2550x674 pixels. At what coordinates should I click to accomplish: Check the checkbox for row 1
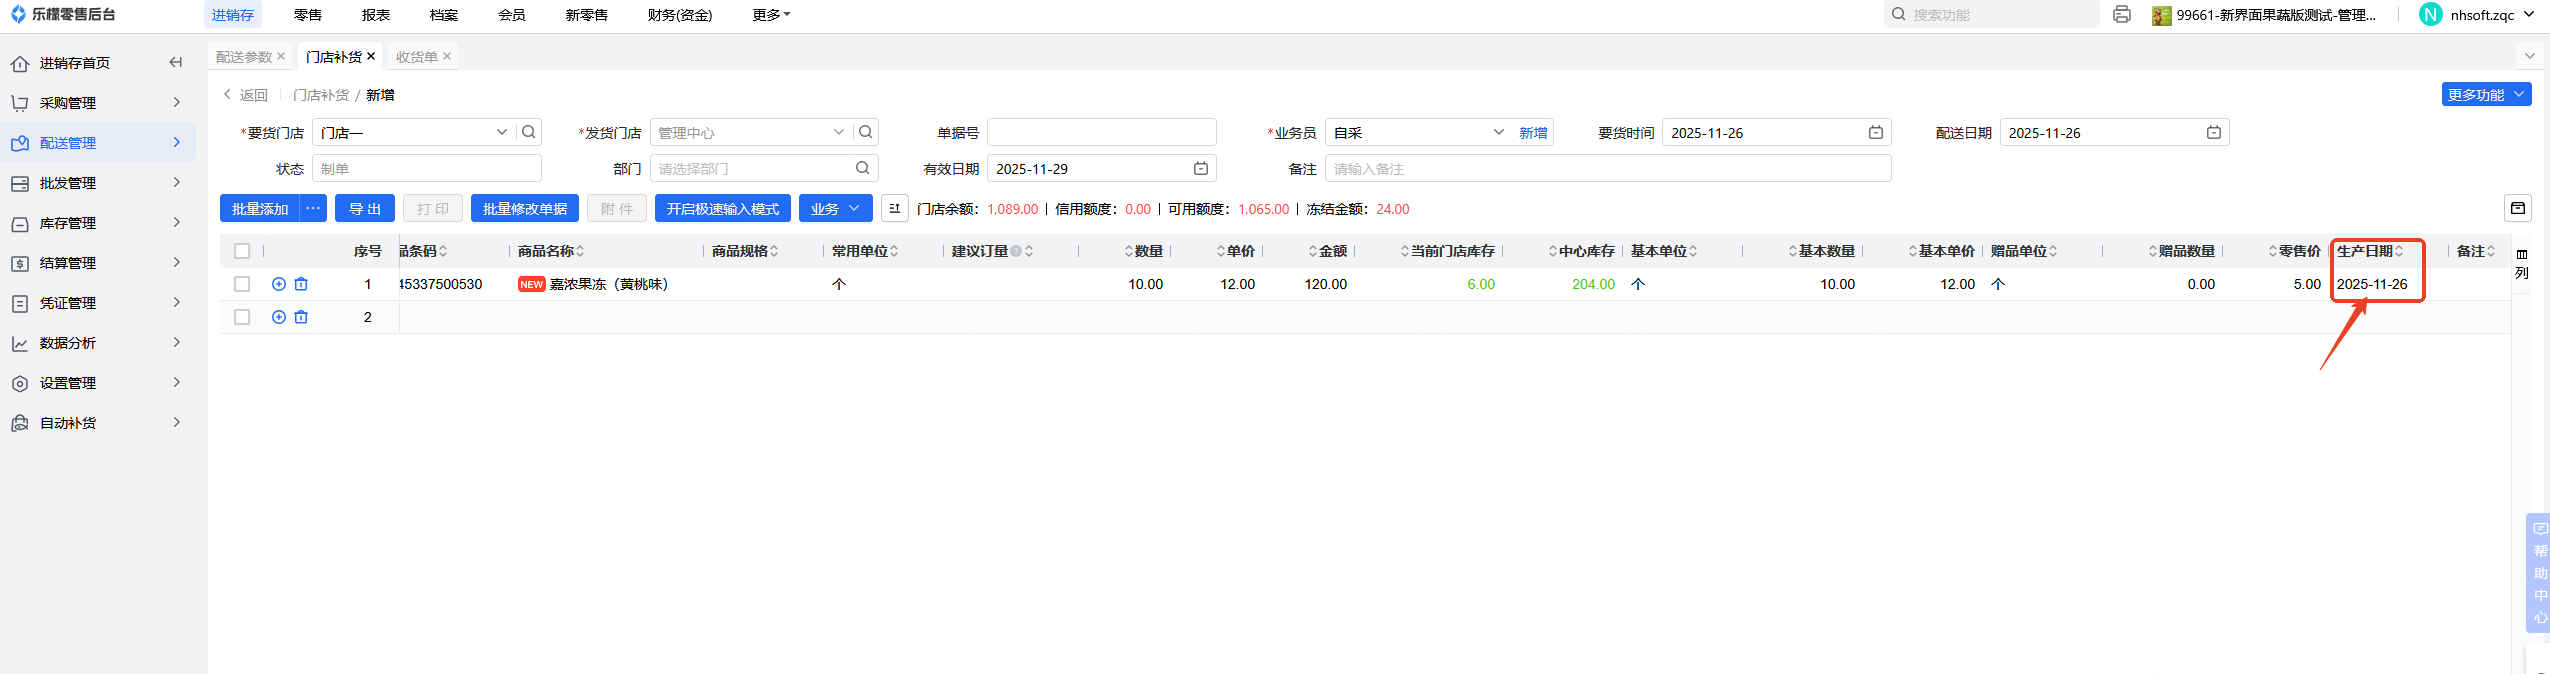coord(242,285)
